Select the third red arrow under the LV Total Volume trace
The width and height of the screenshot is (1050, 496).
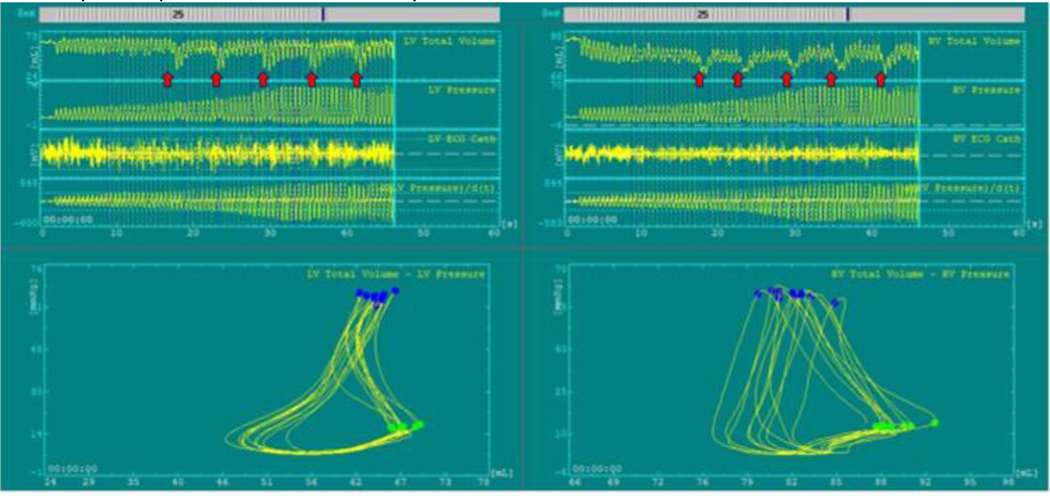263,80
